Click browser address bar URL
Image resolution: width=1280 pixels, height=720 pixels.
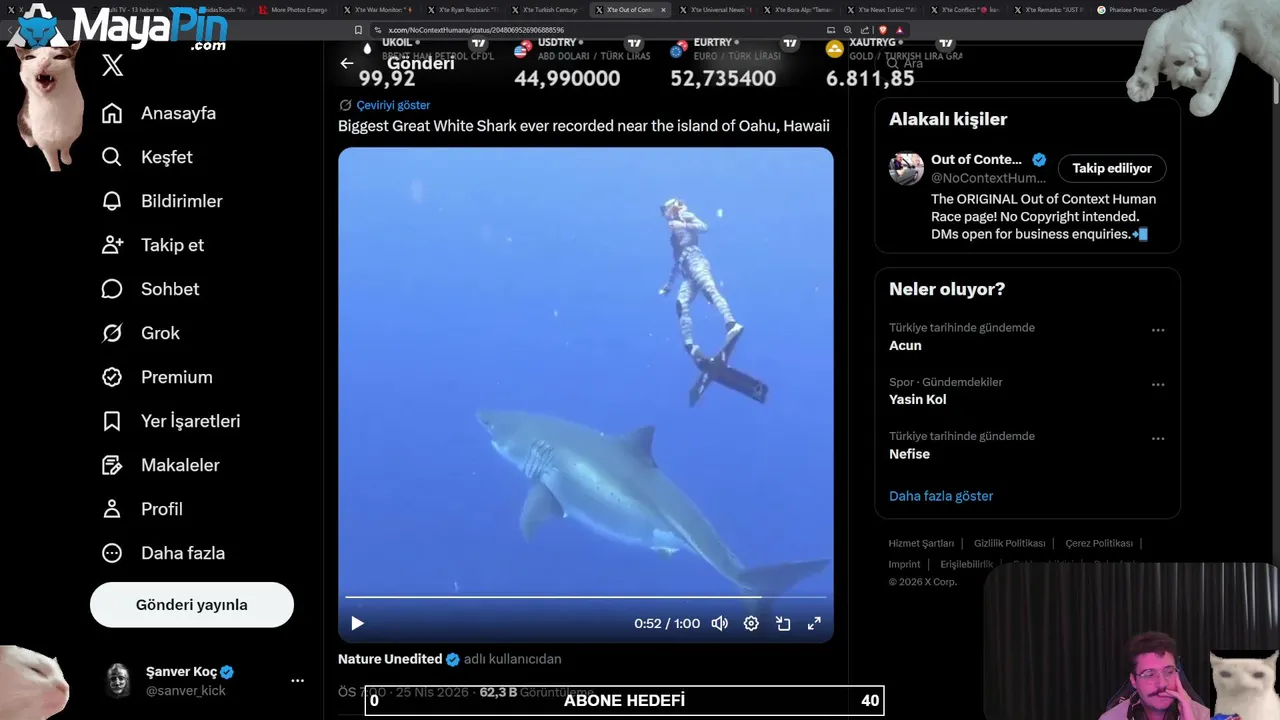[x=476, y=30]
